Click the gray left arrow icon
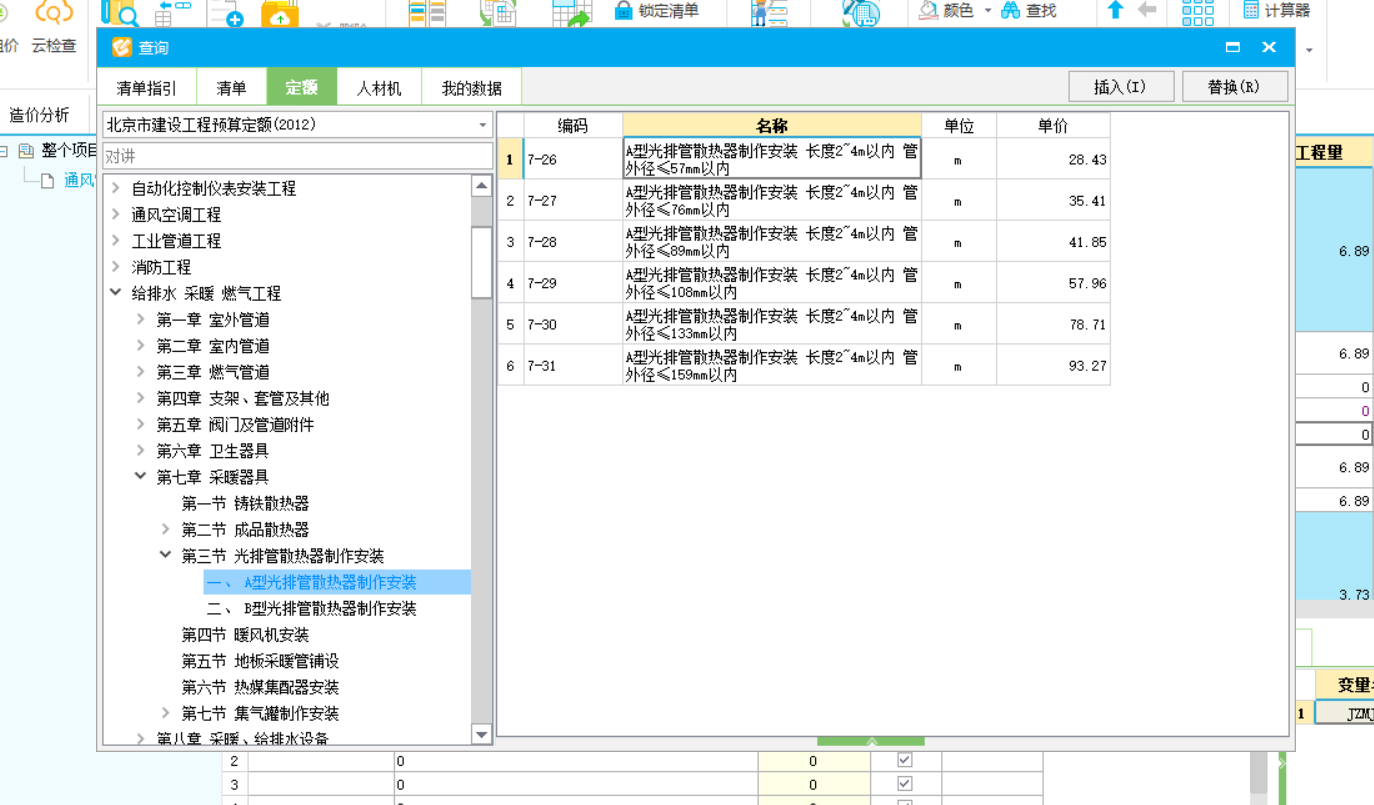The width and height of the screenshot is (1374, 805). click(x=1147, y=11)
